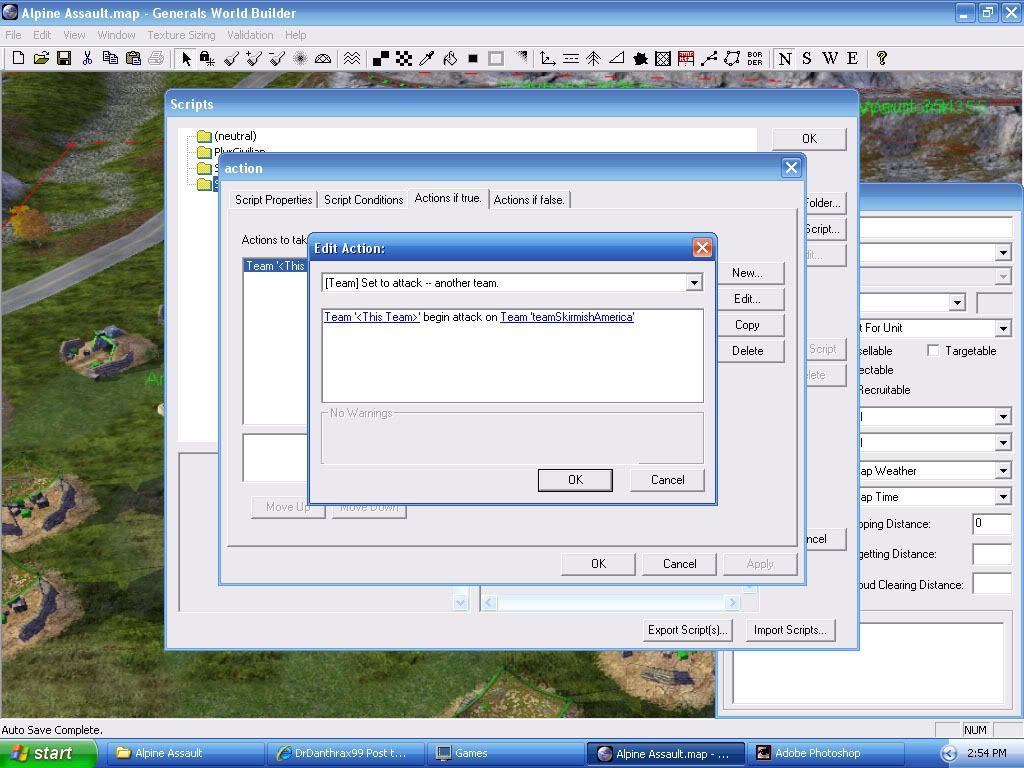
Task: Click the Paste clipboard toolbar icon
Action: click(x=133, y=58)
